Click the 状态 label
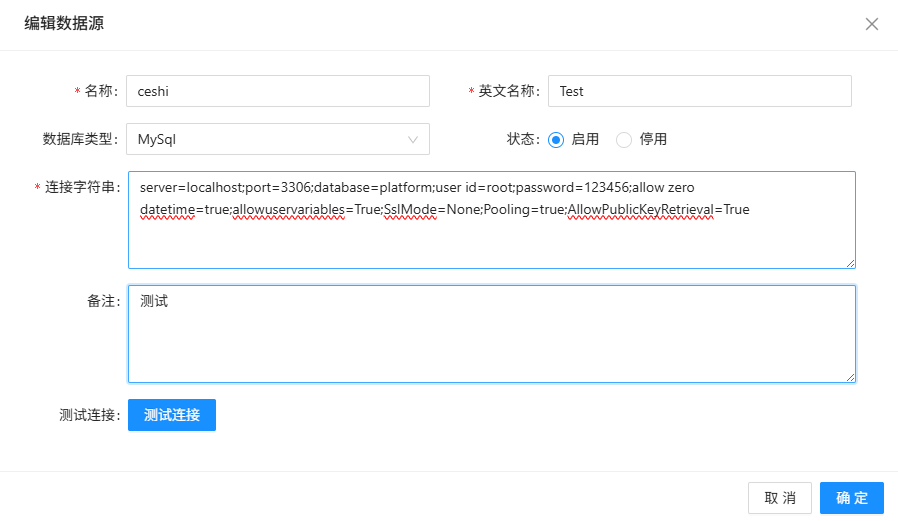The width and height of the screenshot is (898, 521). (x=523, y=139)
